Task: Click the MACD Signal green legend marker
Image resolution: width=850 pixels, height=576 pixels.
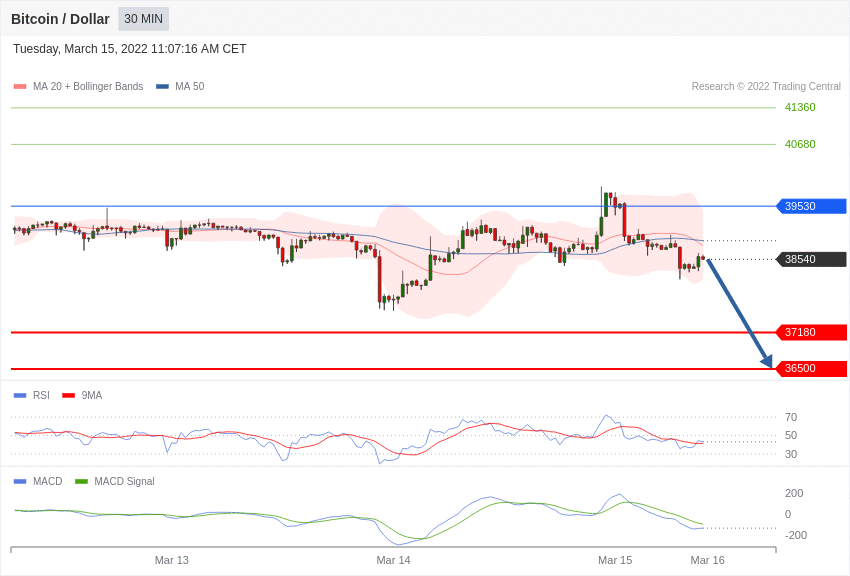Action: tap(81, 481)
